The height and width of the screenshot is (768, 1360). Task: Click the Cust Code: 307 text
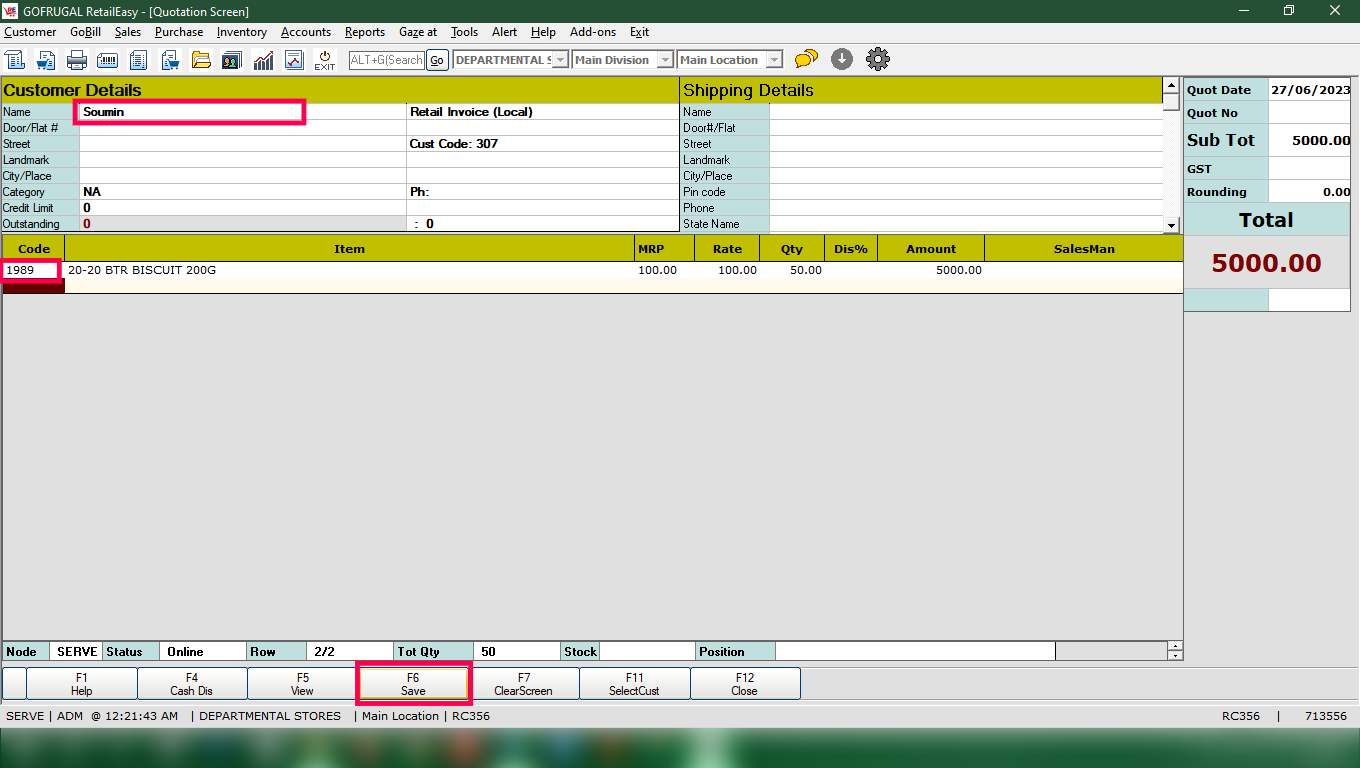(x=453, y=144)
